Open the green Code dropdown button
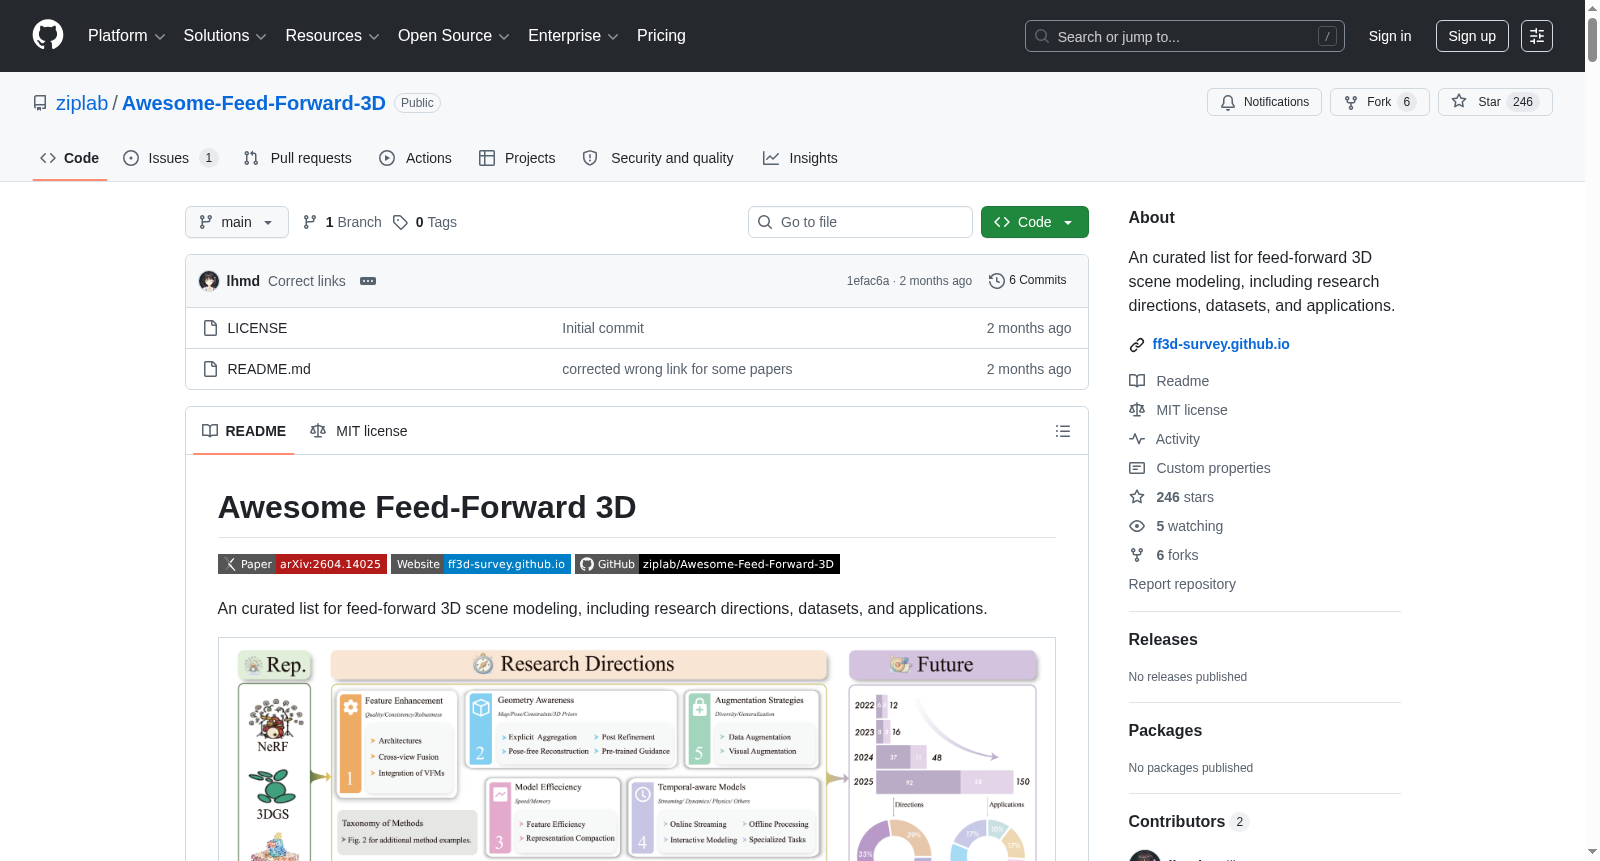This screenshot has height=861, width=1600. [1035, 222]
